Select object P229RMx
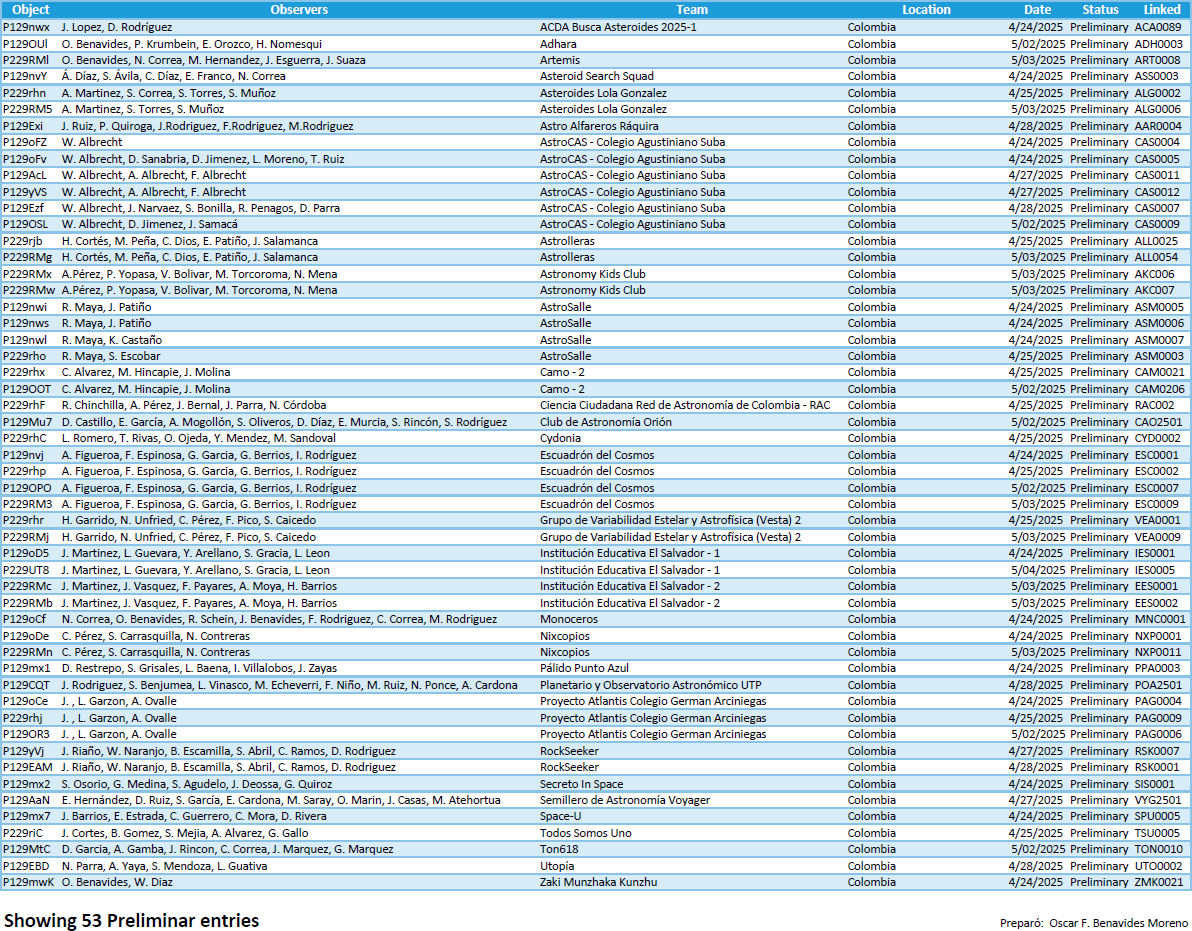This screenshot has height=931, width=1192. coord(27,274)
